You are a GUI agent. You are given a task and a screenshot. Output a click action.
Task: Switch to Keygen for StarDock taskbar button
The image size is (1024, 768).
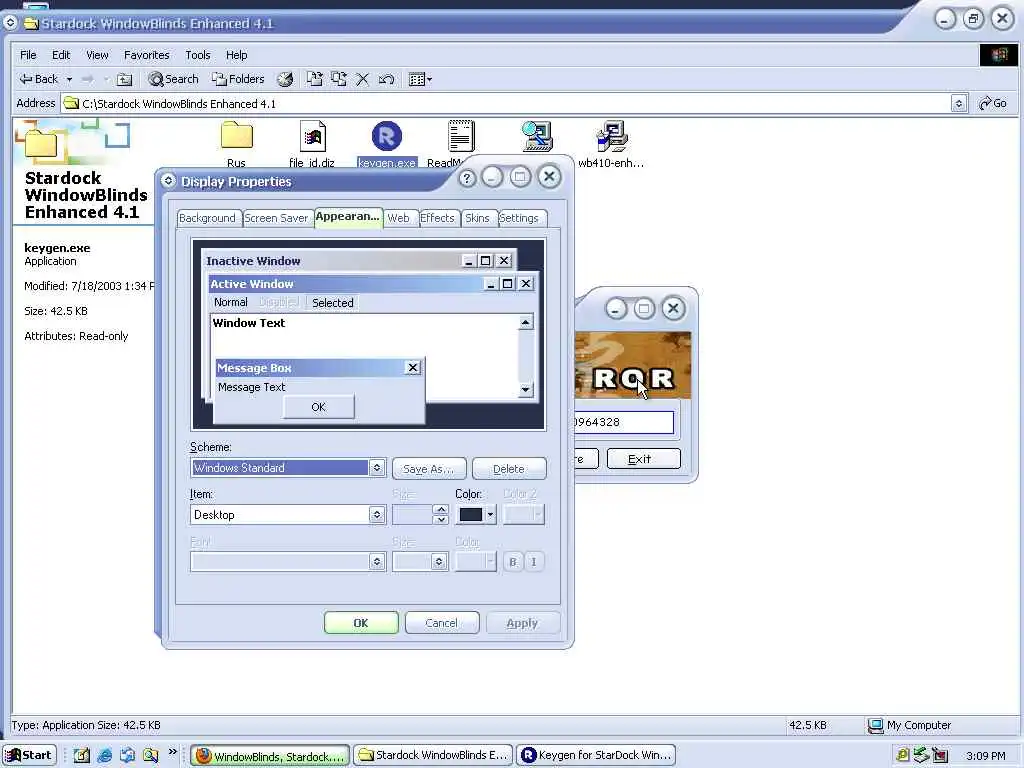[x=596, y=756]
